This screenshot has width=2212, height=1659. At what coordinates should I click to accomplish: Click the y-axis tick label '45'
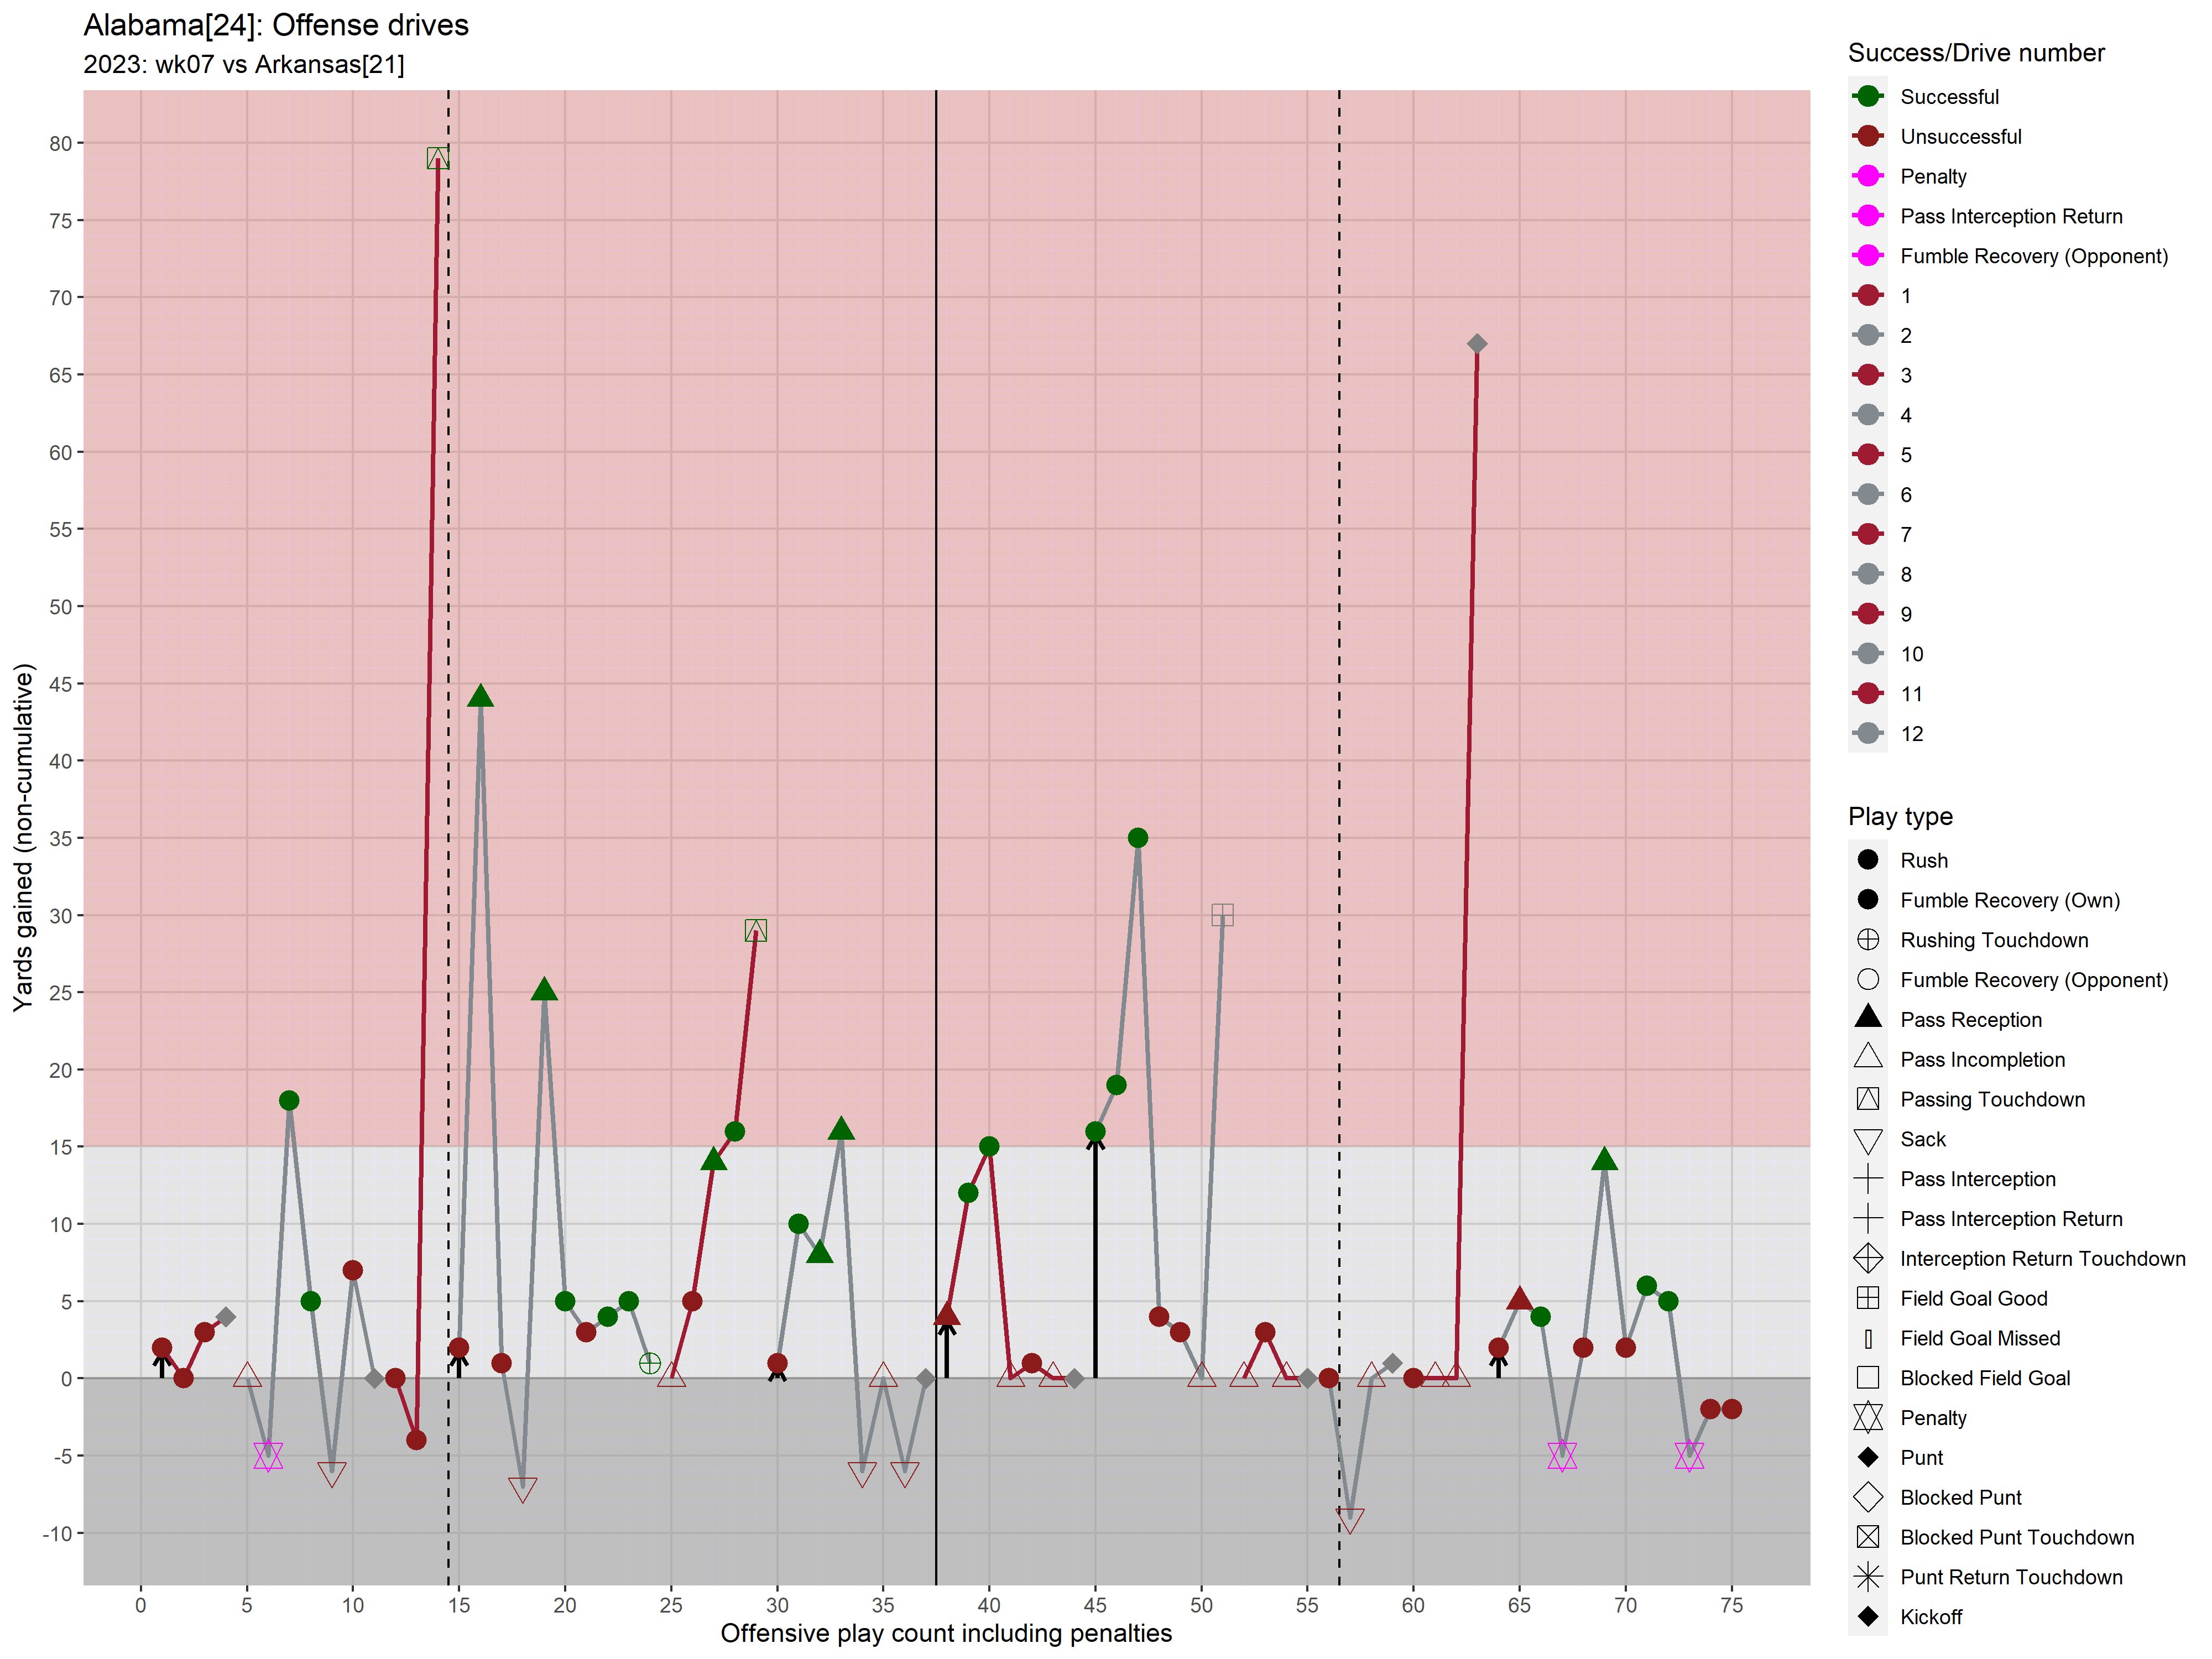[x=61, y=684]
